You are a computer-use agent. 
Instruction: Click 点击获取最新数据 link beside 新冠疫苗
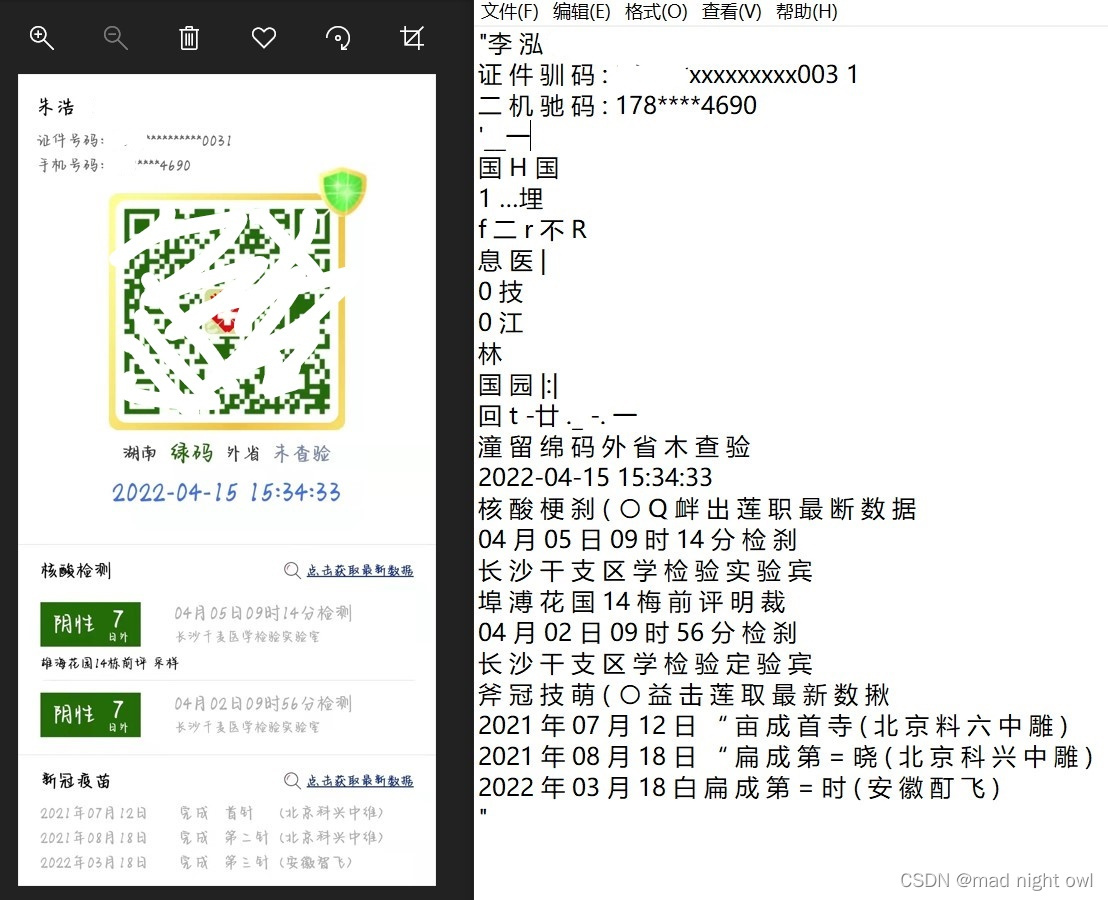pyautogui.click(x=360, y=781)
